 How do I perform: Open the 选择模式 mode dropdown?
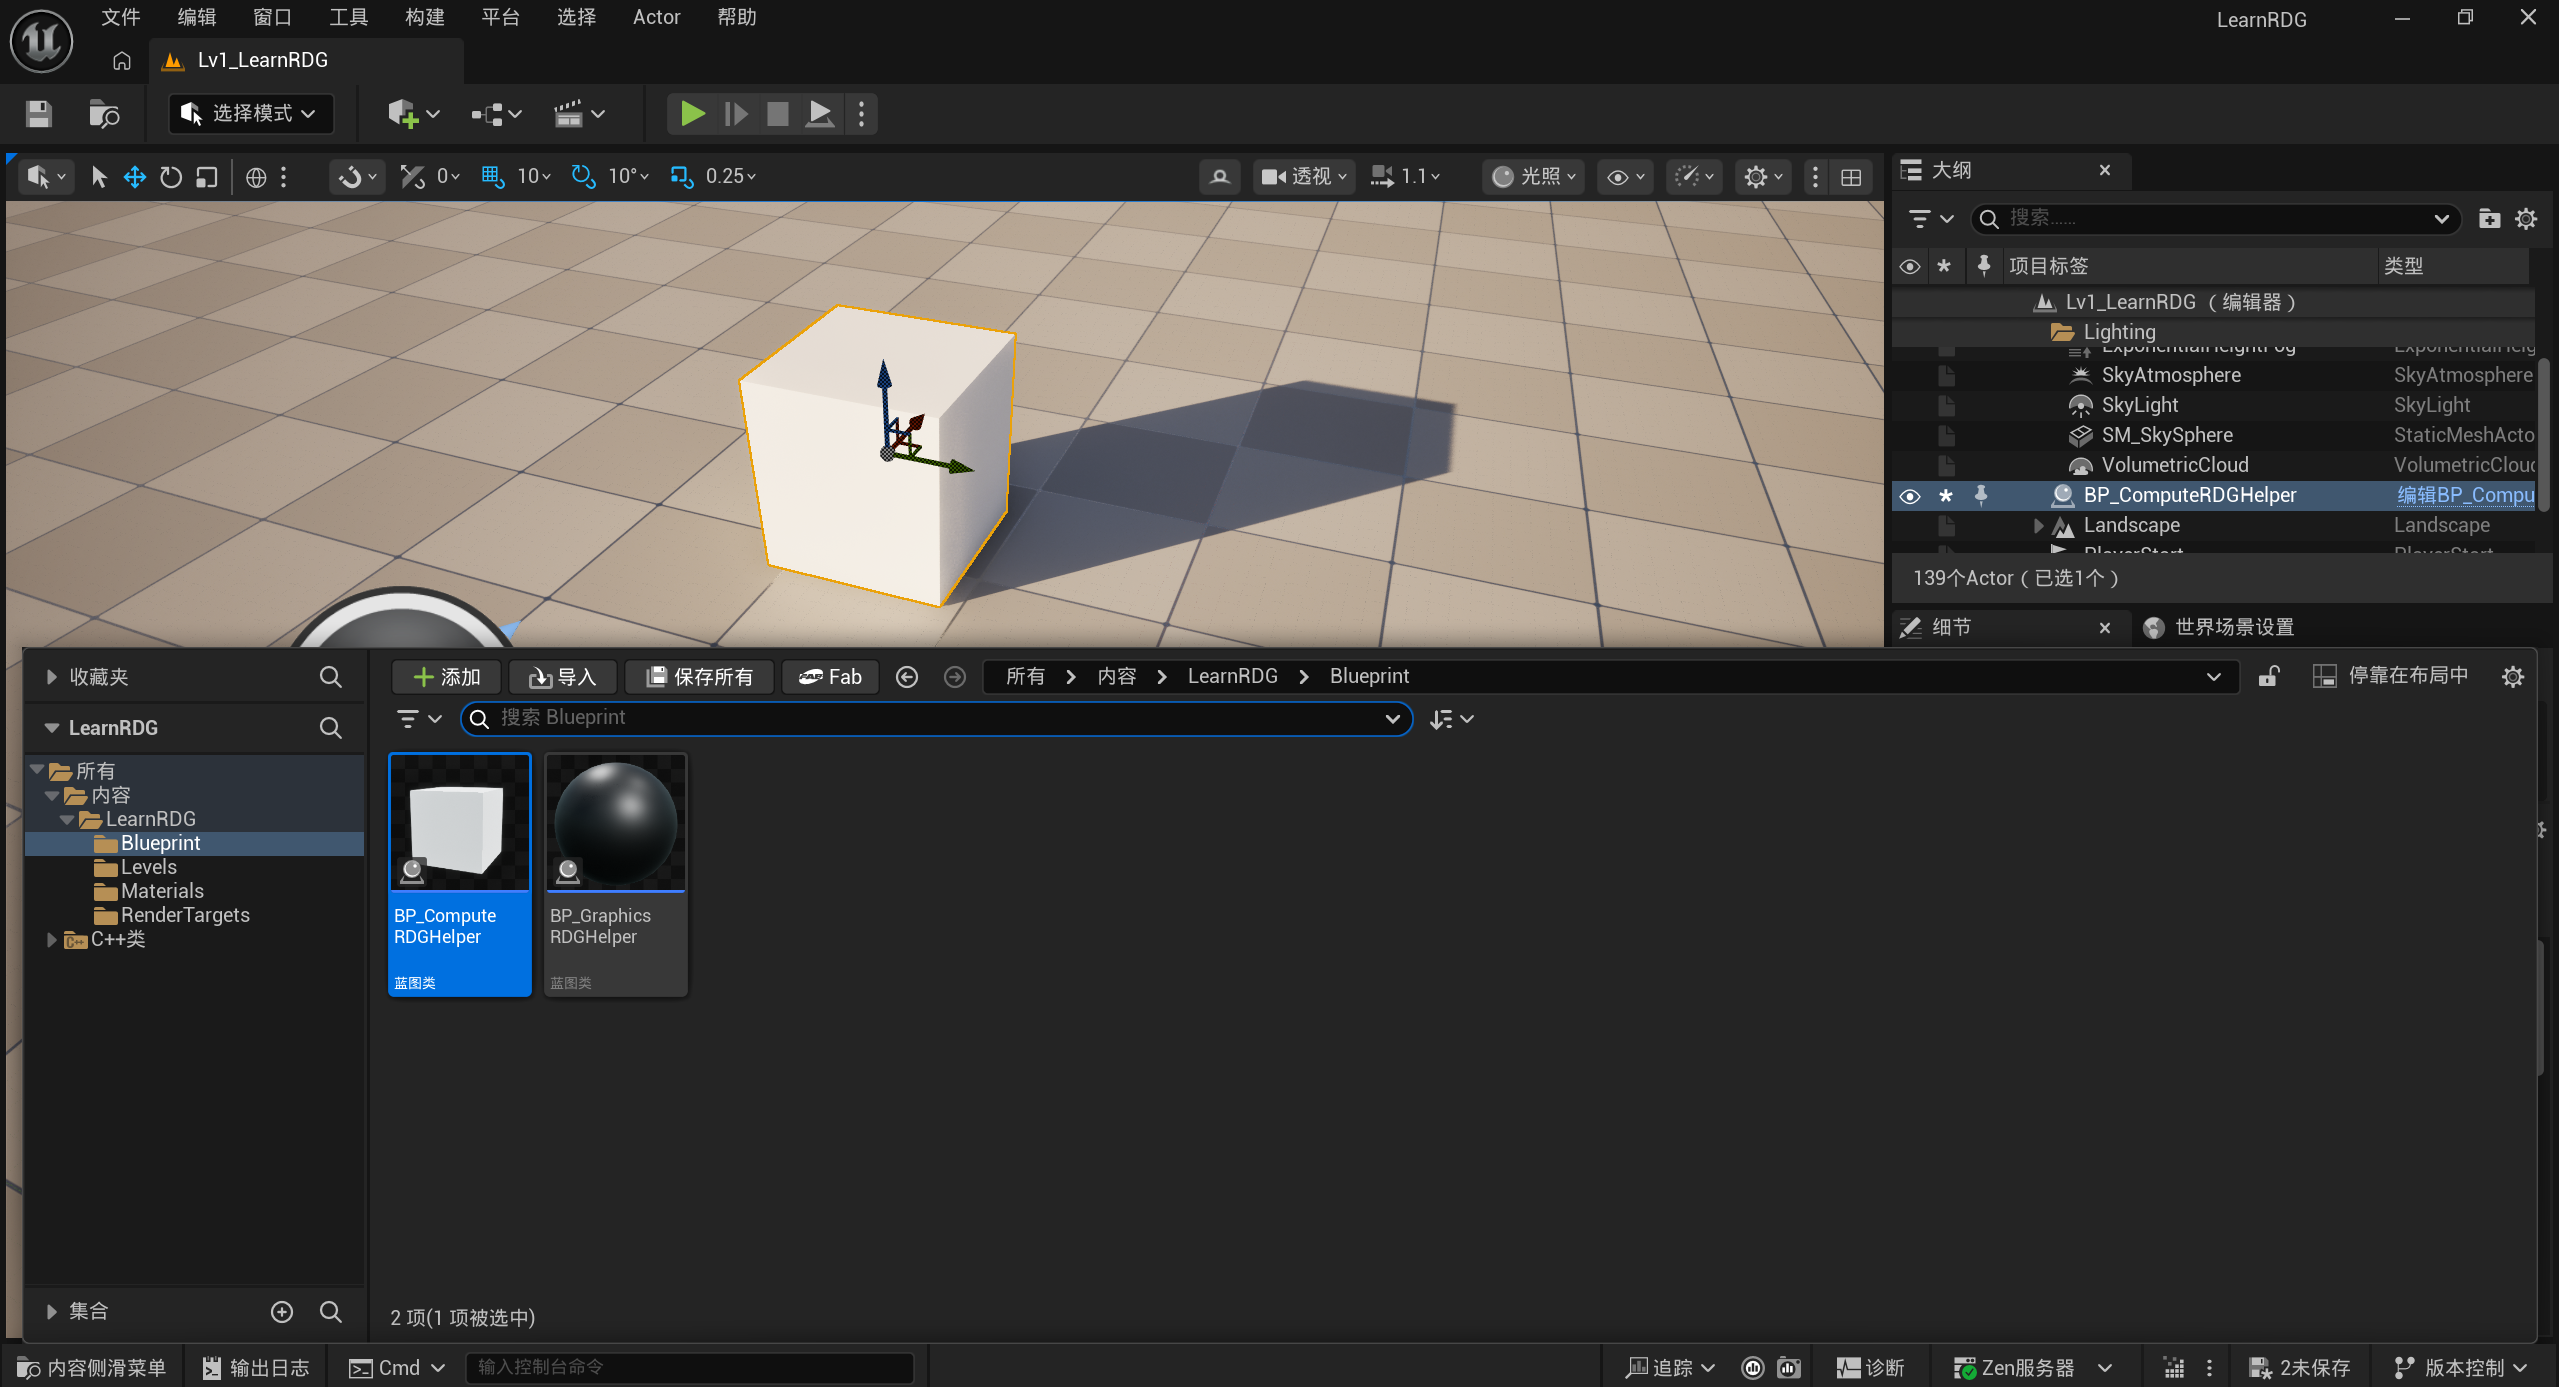click(250, 114)
